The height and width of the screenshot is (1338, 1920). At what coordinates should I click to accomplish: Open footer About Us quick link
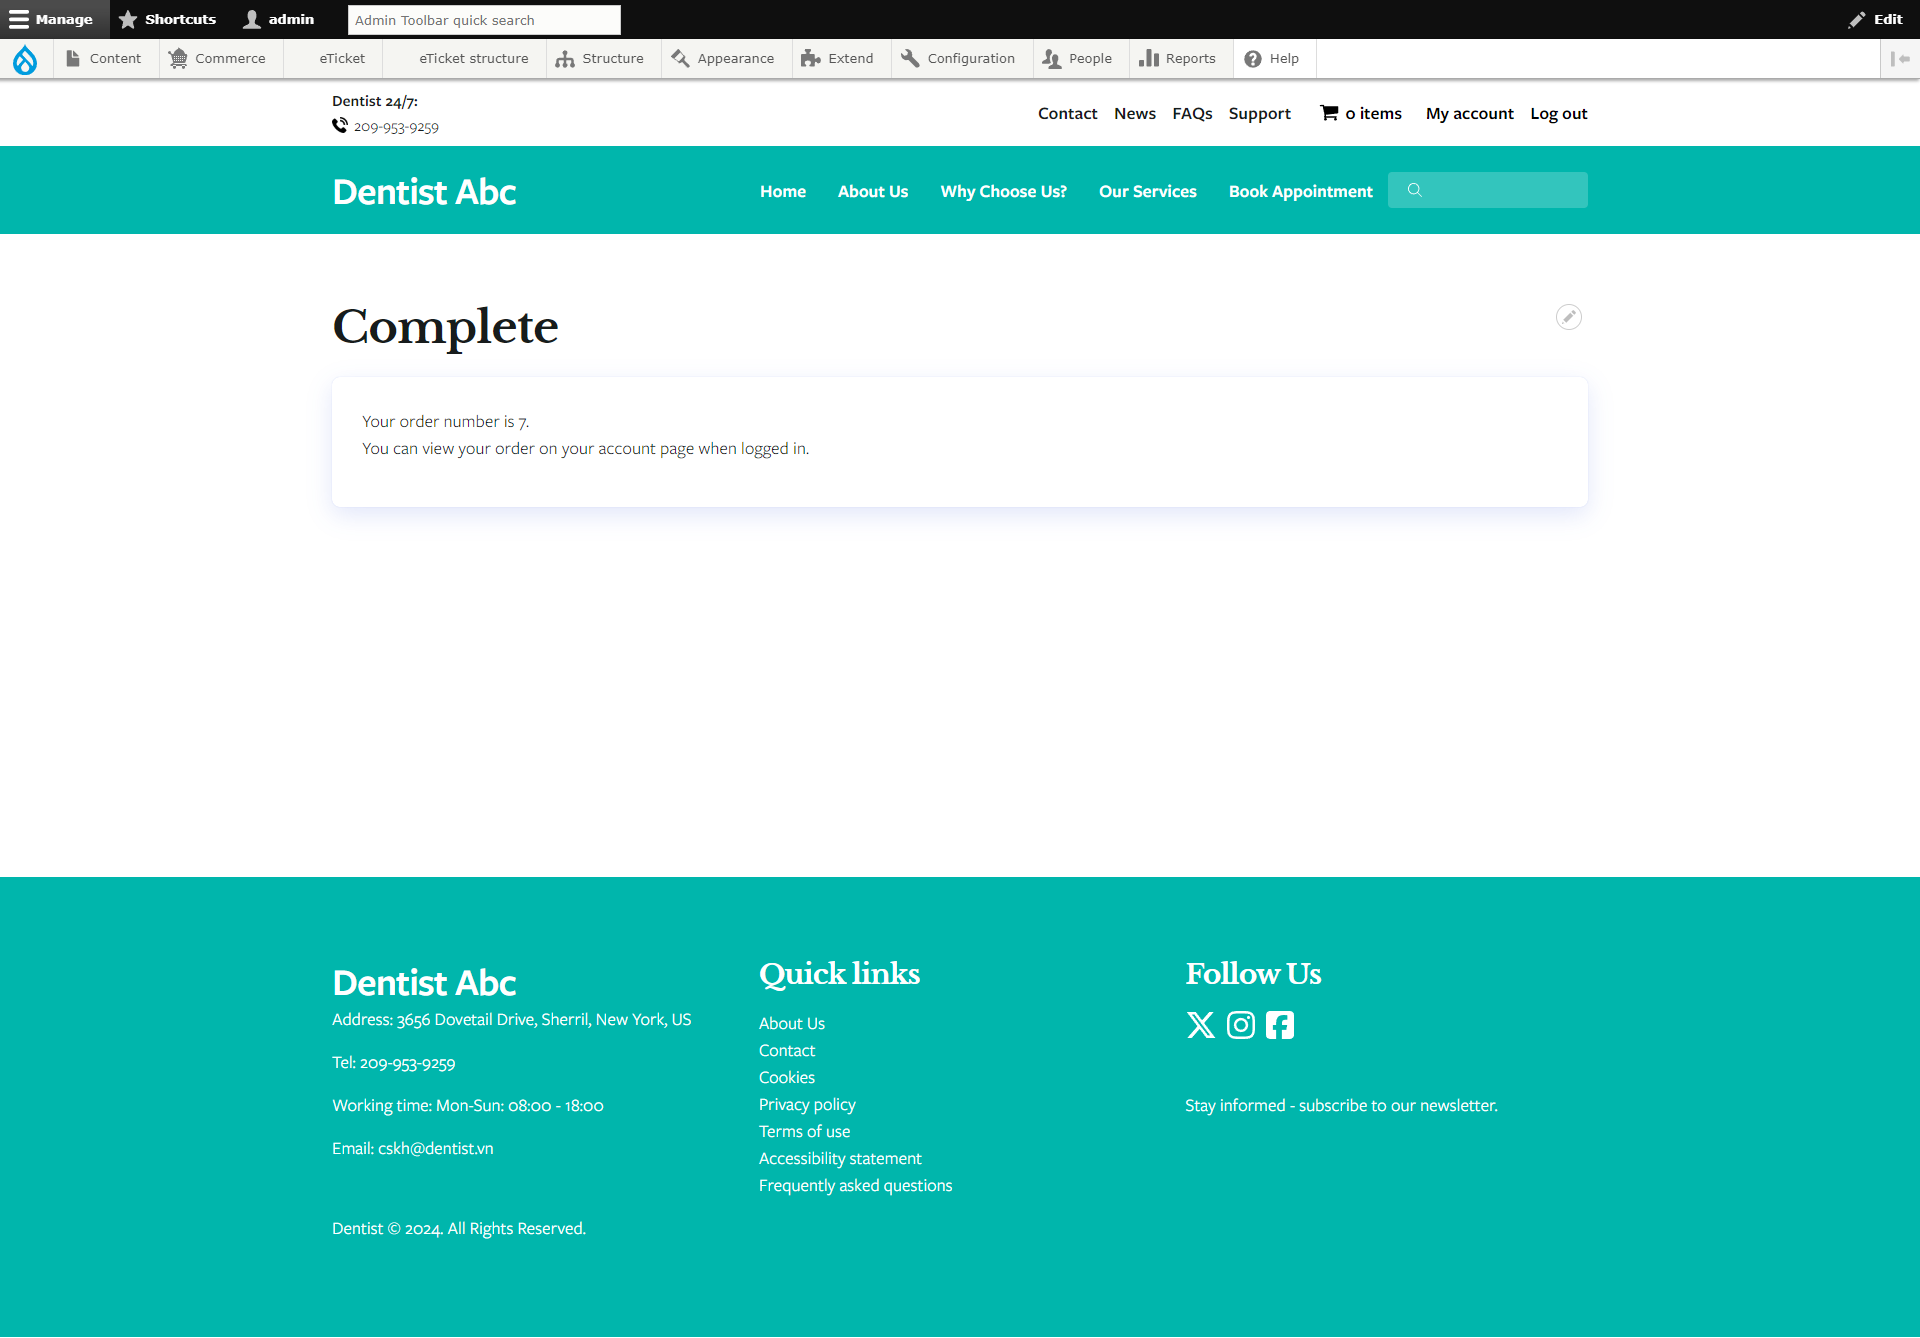[x=791, y=1023]
